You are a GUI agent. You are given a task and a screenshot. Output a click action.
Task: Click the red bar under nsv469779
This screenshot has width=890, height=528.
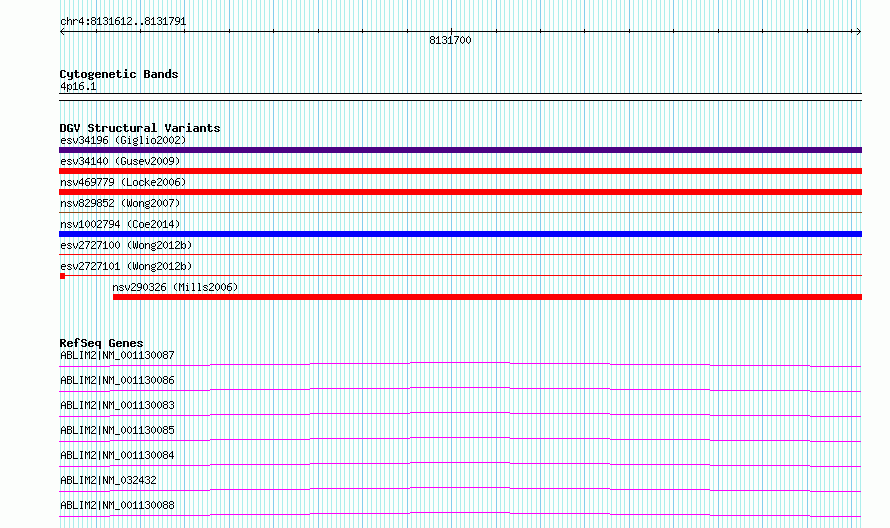pos(460,192)
